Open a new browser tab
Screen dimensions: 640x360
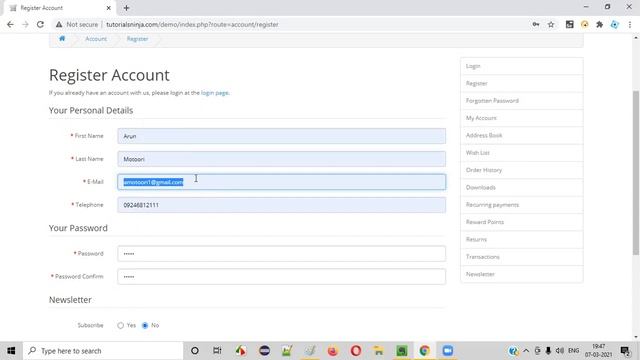(x=127, y=8)
